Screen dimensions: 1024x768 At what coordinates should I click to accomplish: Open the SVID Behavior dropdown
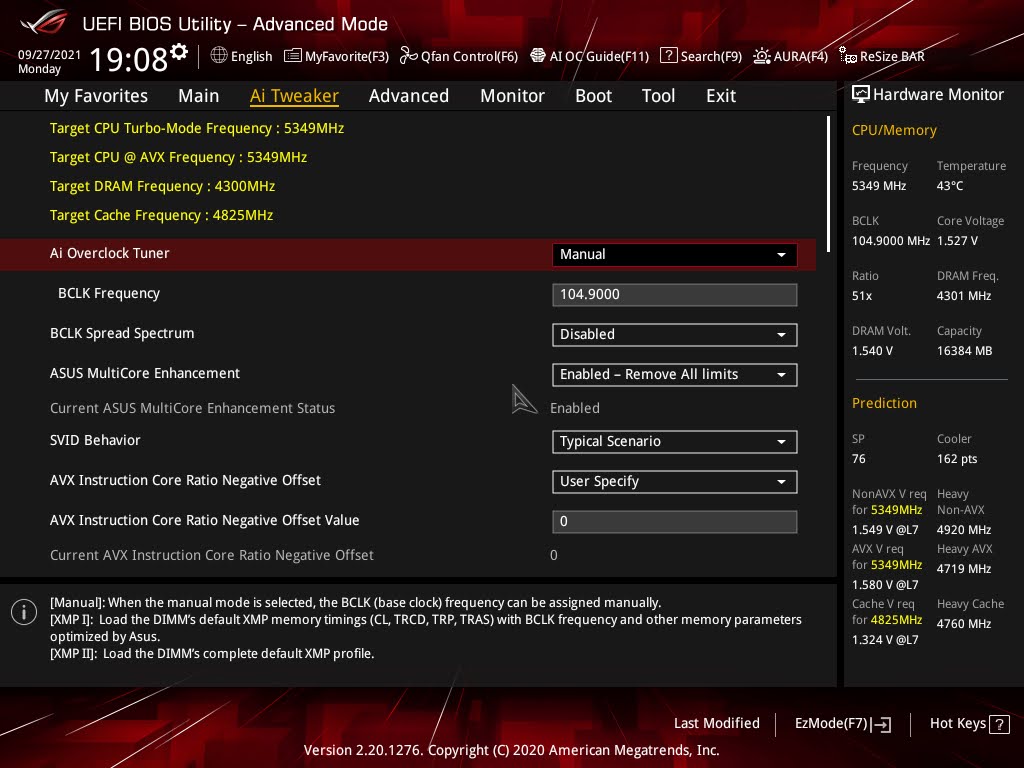pos(674,441)
